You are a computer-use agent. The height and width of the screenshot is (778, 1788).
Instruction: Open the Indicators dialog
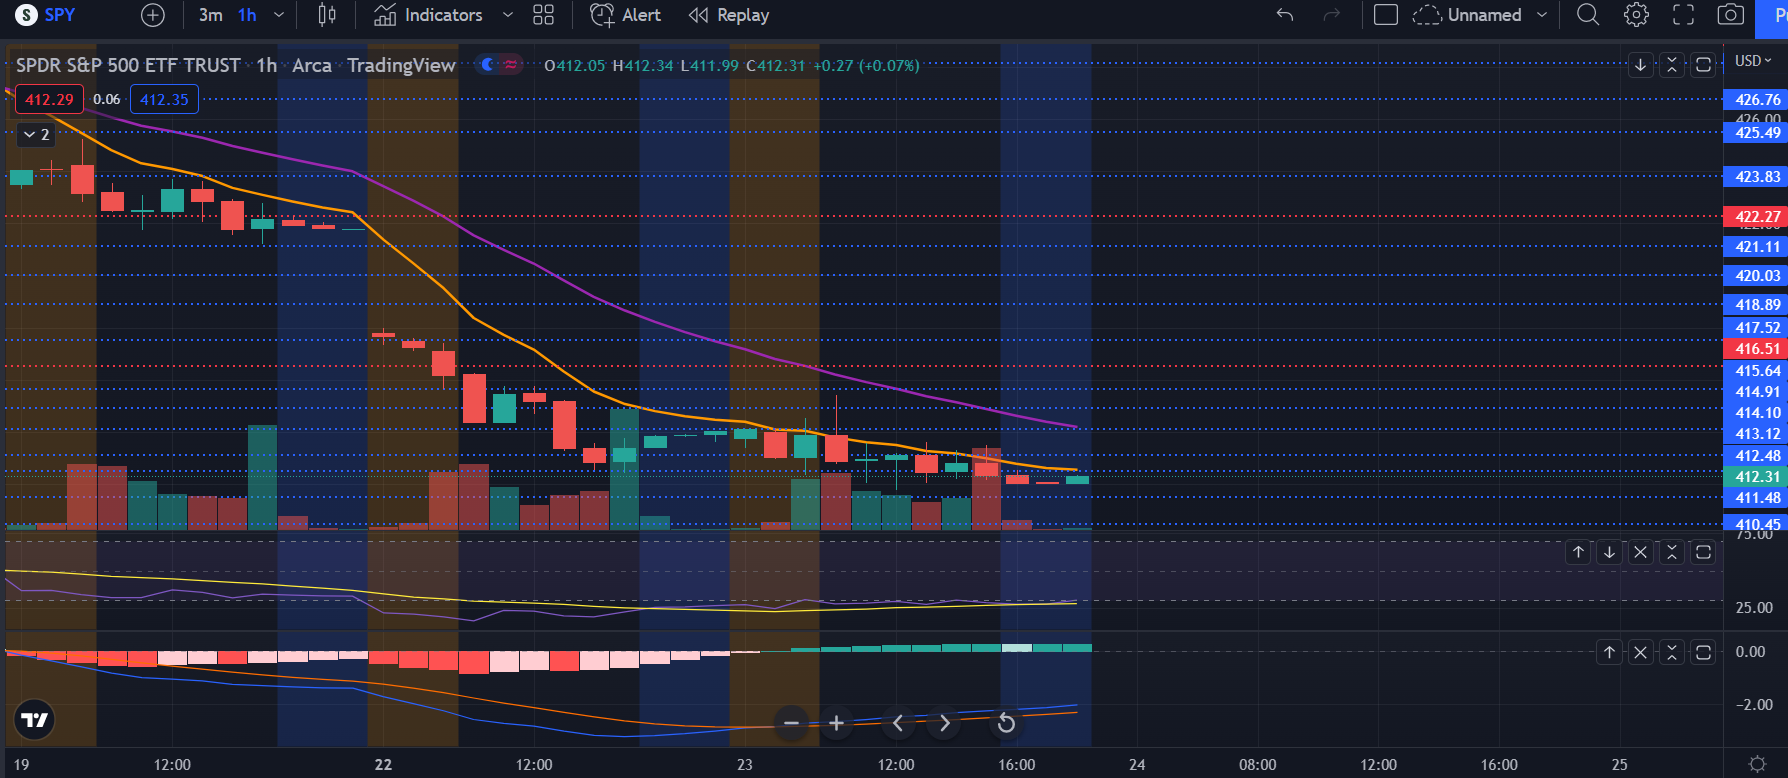(428, 15)
